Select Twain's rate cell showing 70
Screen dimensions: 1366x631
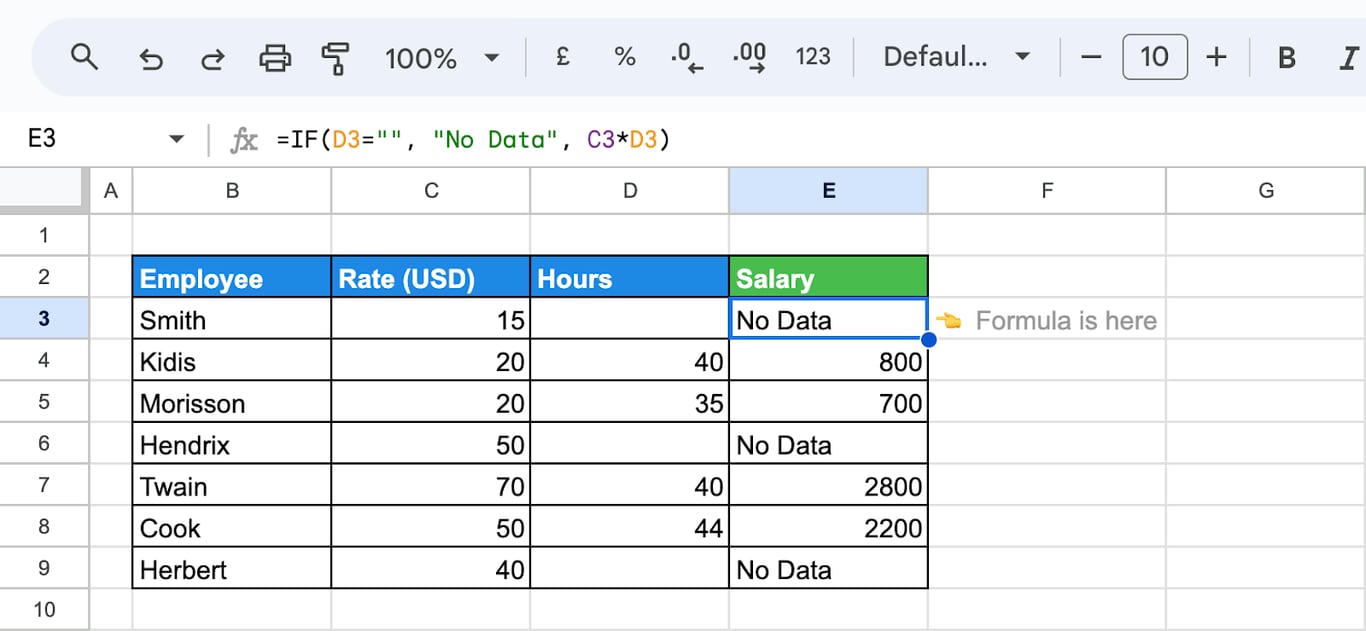click(431, 485)
